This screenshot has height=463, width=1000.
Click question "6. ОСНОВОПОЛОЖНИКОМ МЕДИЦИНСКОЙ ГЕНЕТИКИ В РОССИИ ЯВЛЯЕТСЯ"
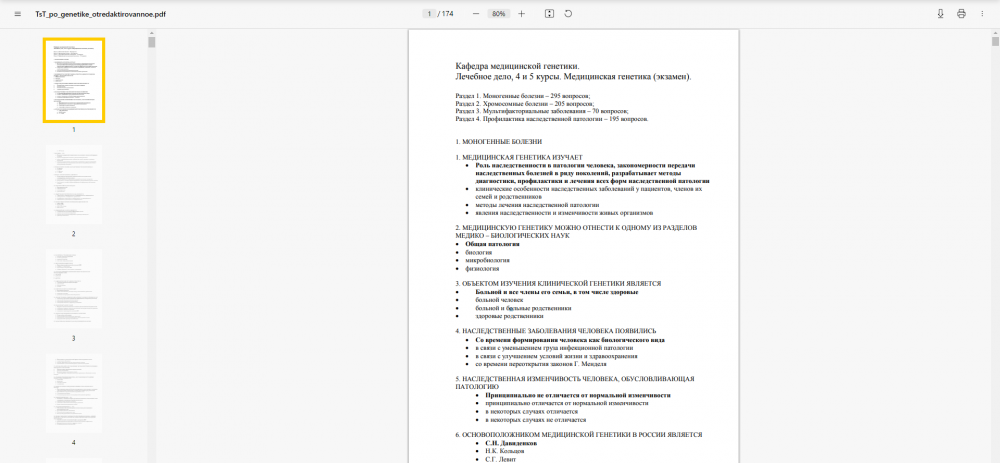click(578, 435)
